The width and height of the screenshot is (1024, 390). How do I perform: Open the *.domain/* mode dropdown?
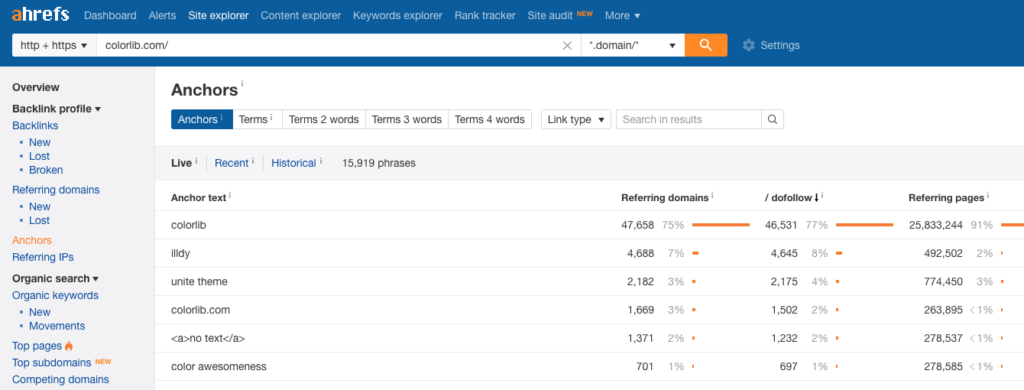click(632, 45)
